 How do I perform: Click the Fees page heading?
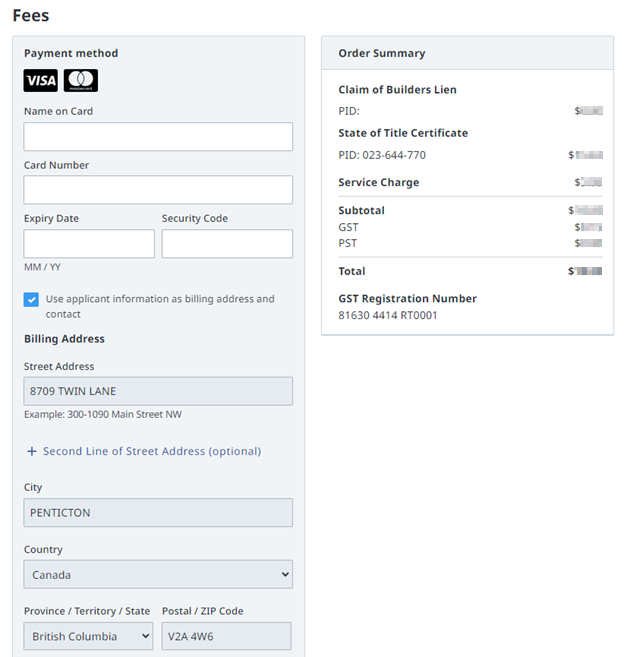[30, 16]
